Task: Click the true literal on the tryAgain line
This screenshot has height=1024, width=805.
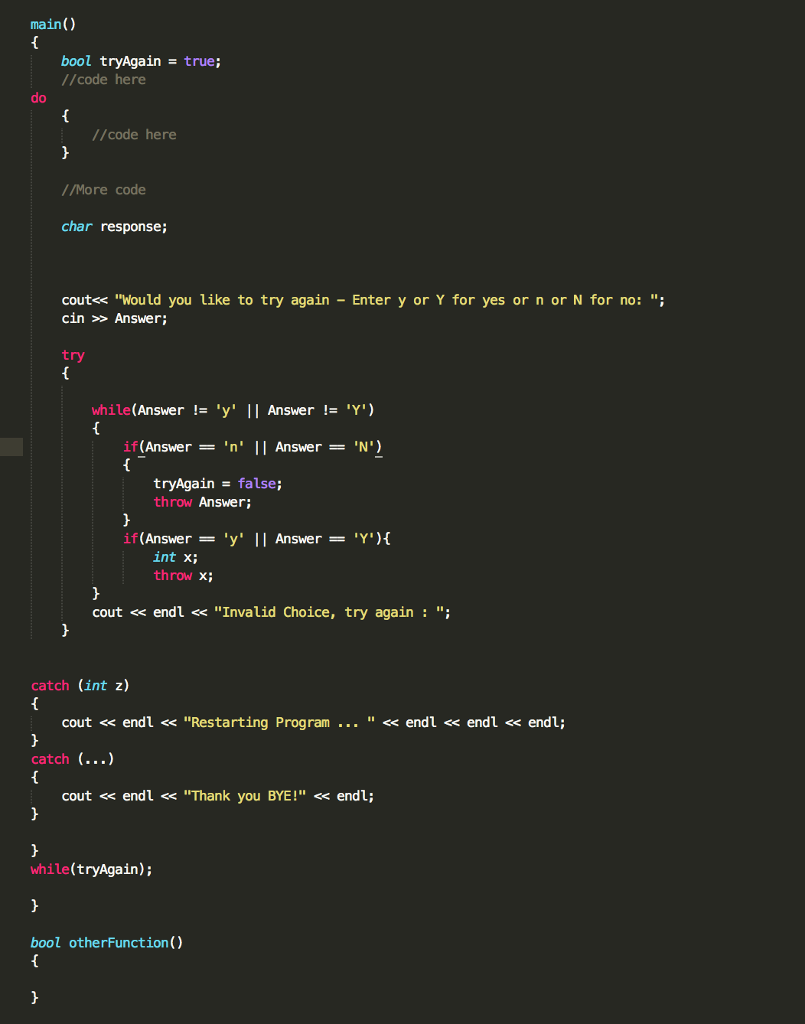Action: pyautogui.click(x=197, y=60)
